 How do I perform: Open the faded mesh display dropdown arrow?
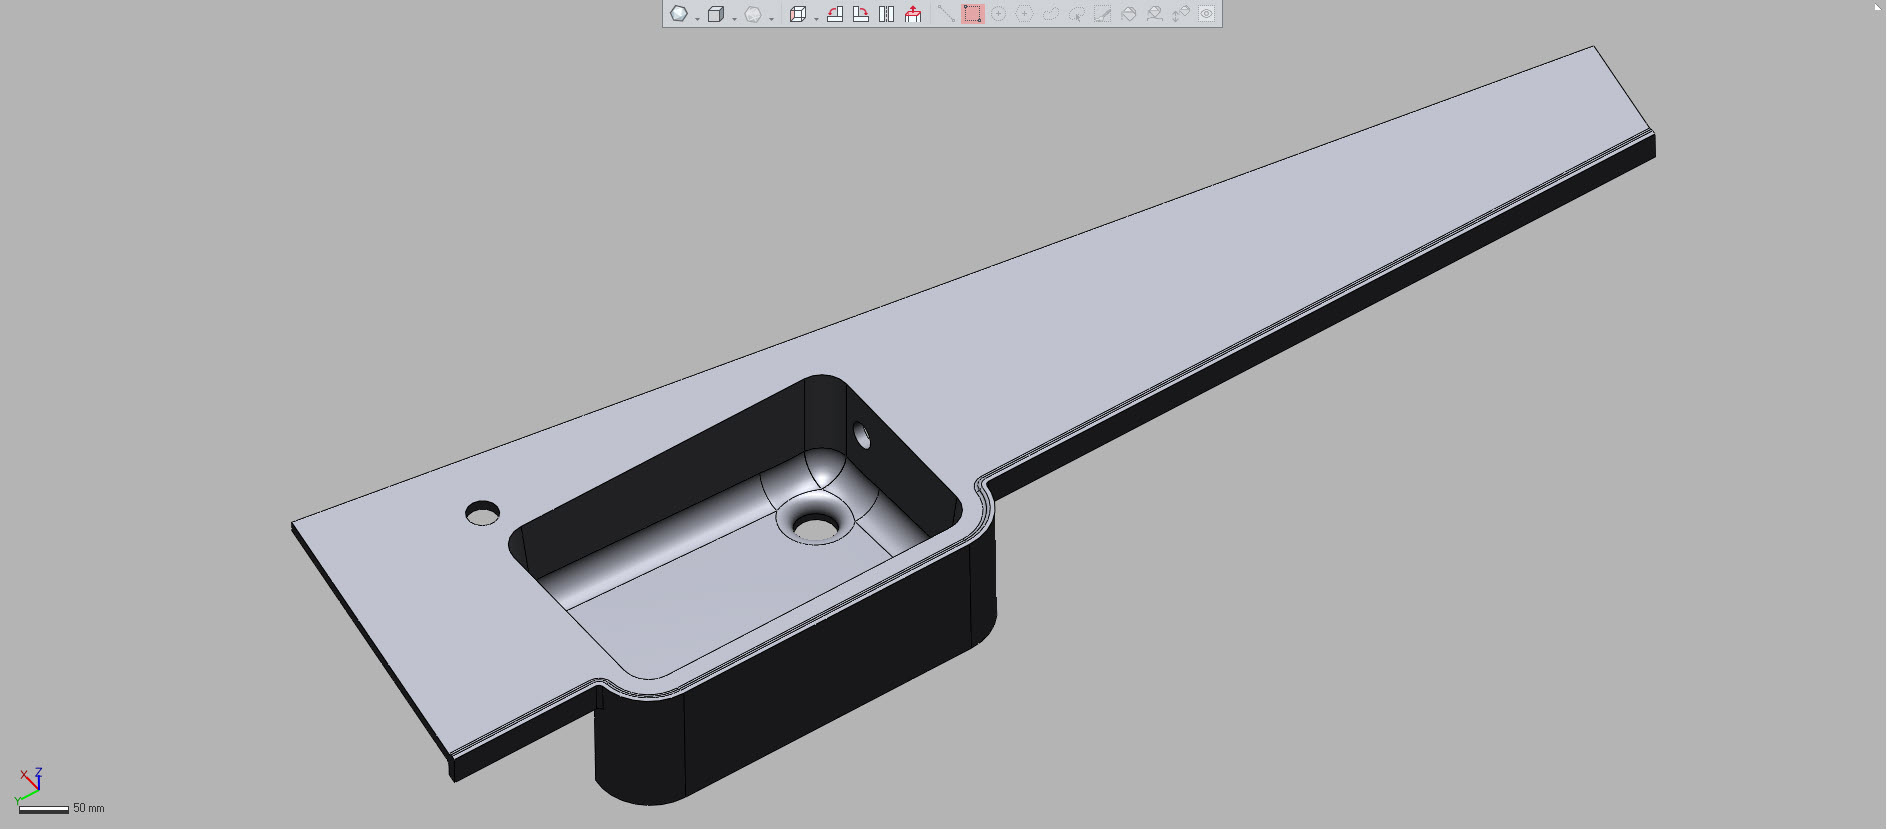[x=771, y=19]
